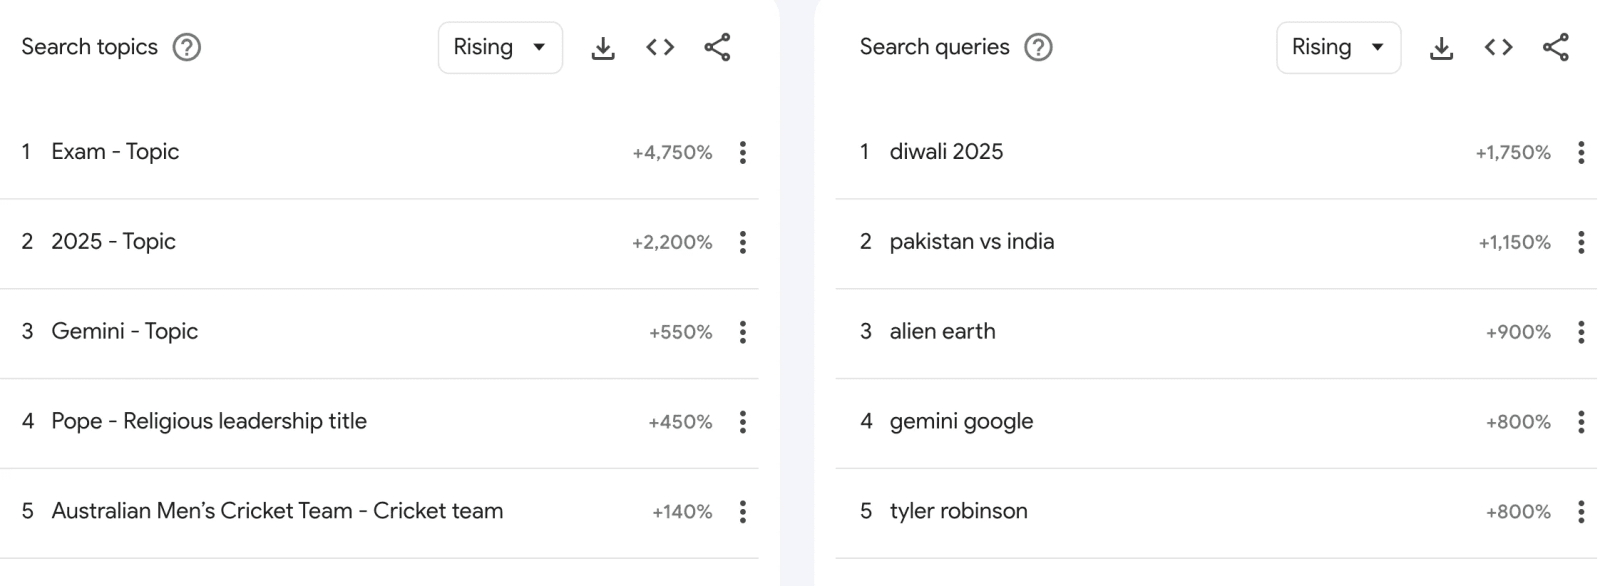Open embed code for Search topics

(660, 47)
